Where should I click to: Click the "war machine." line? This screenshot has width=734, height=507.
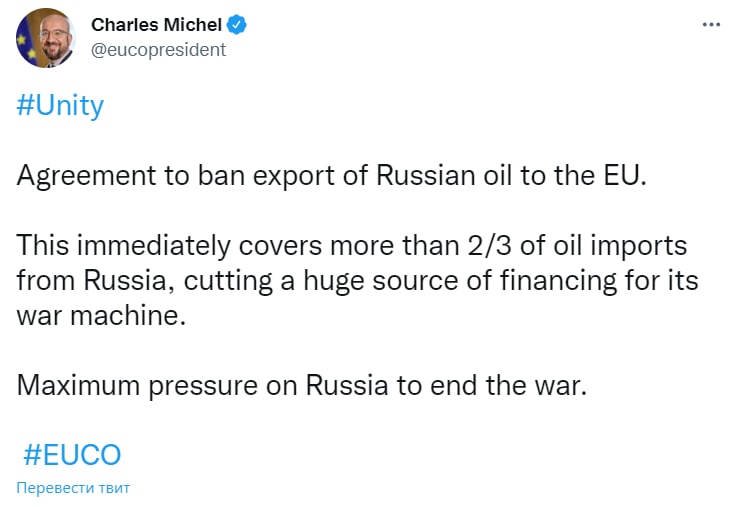pos(100,316)
